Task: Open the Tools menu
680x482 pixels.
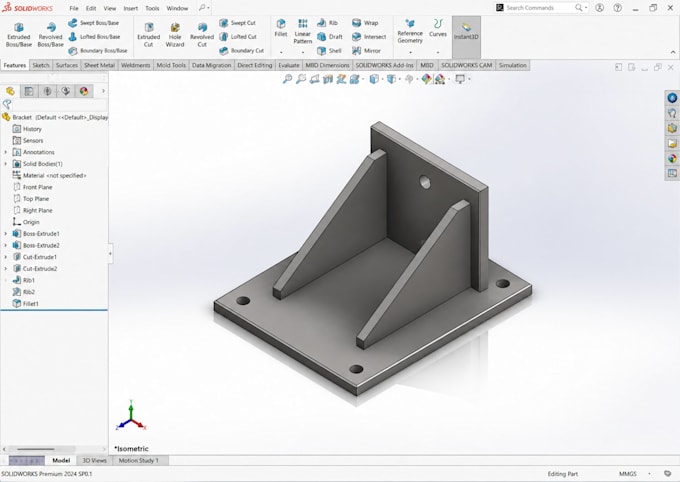Action: [x=152, y=8]
